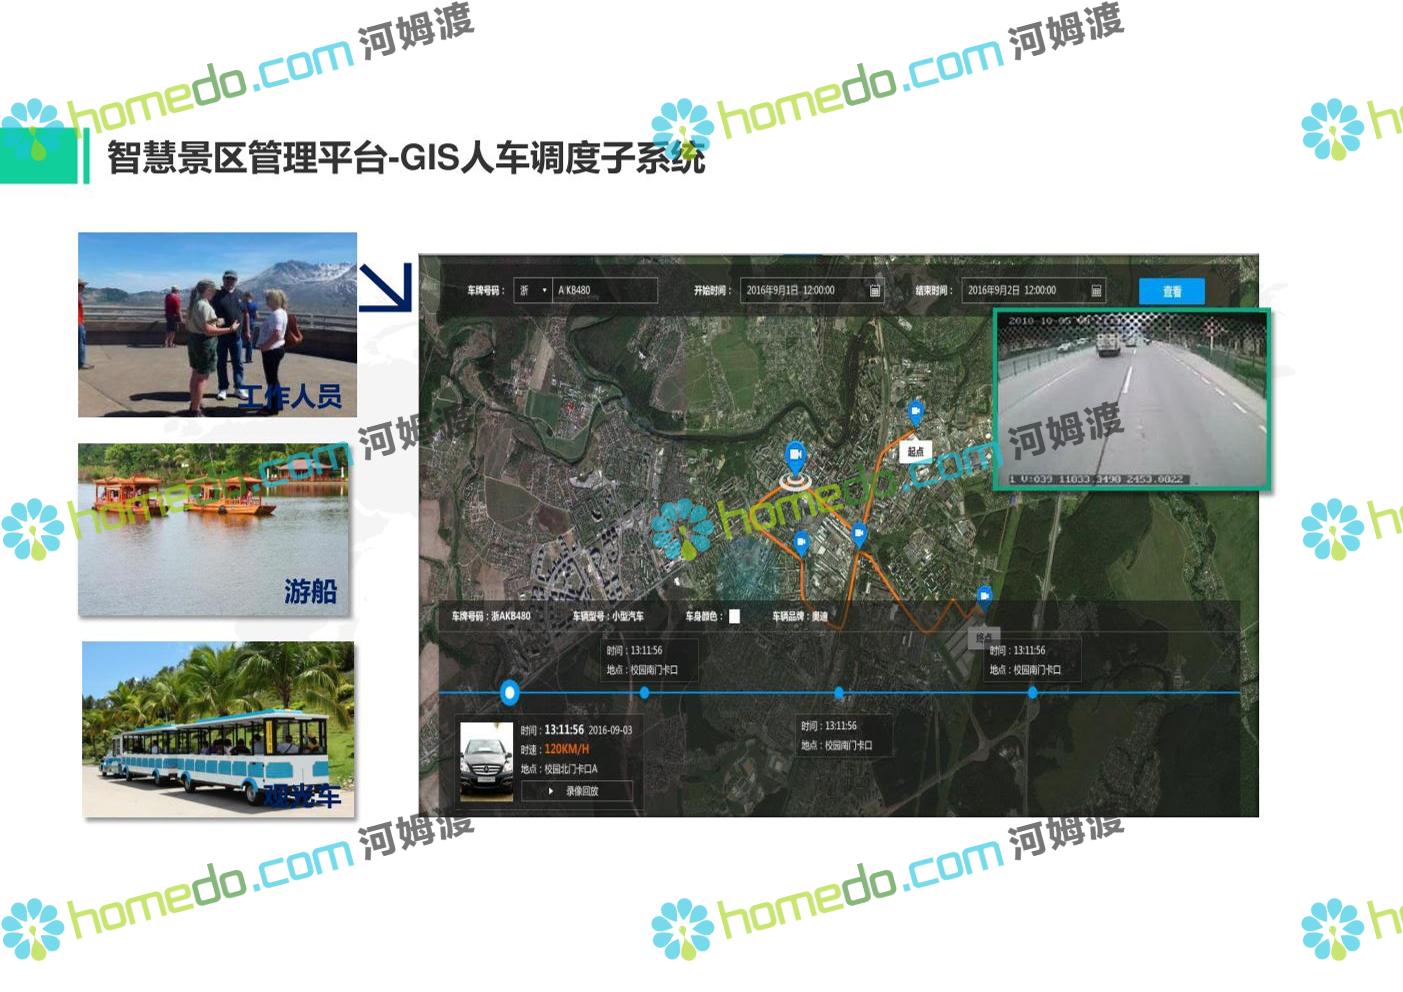Click the 车辆型号：小型汽车 info text

coord(608,616)
